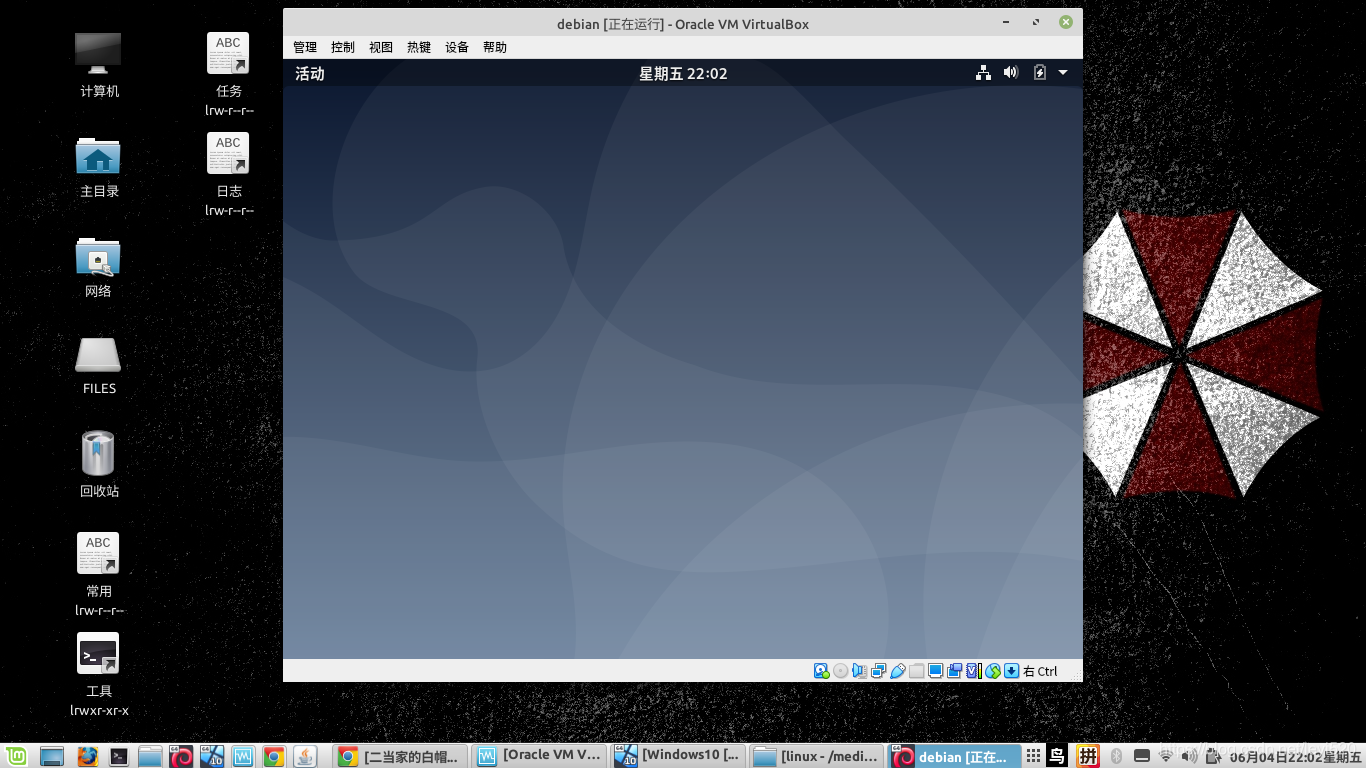Click the audio indicator in VM status bar
This screenshot has height=768, width=1366.
(x=860, y=671)
